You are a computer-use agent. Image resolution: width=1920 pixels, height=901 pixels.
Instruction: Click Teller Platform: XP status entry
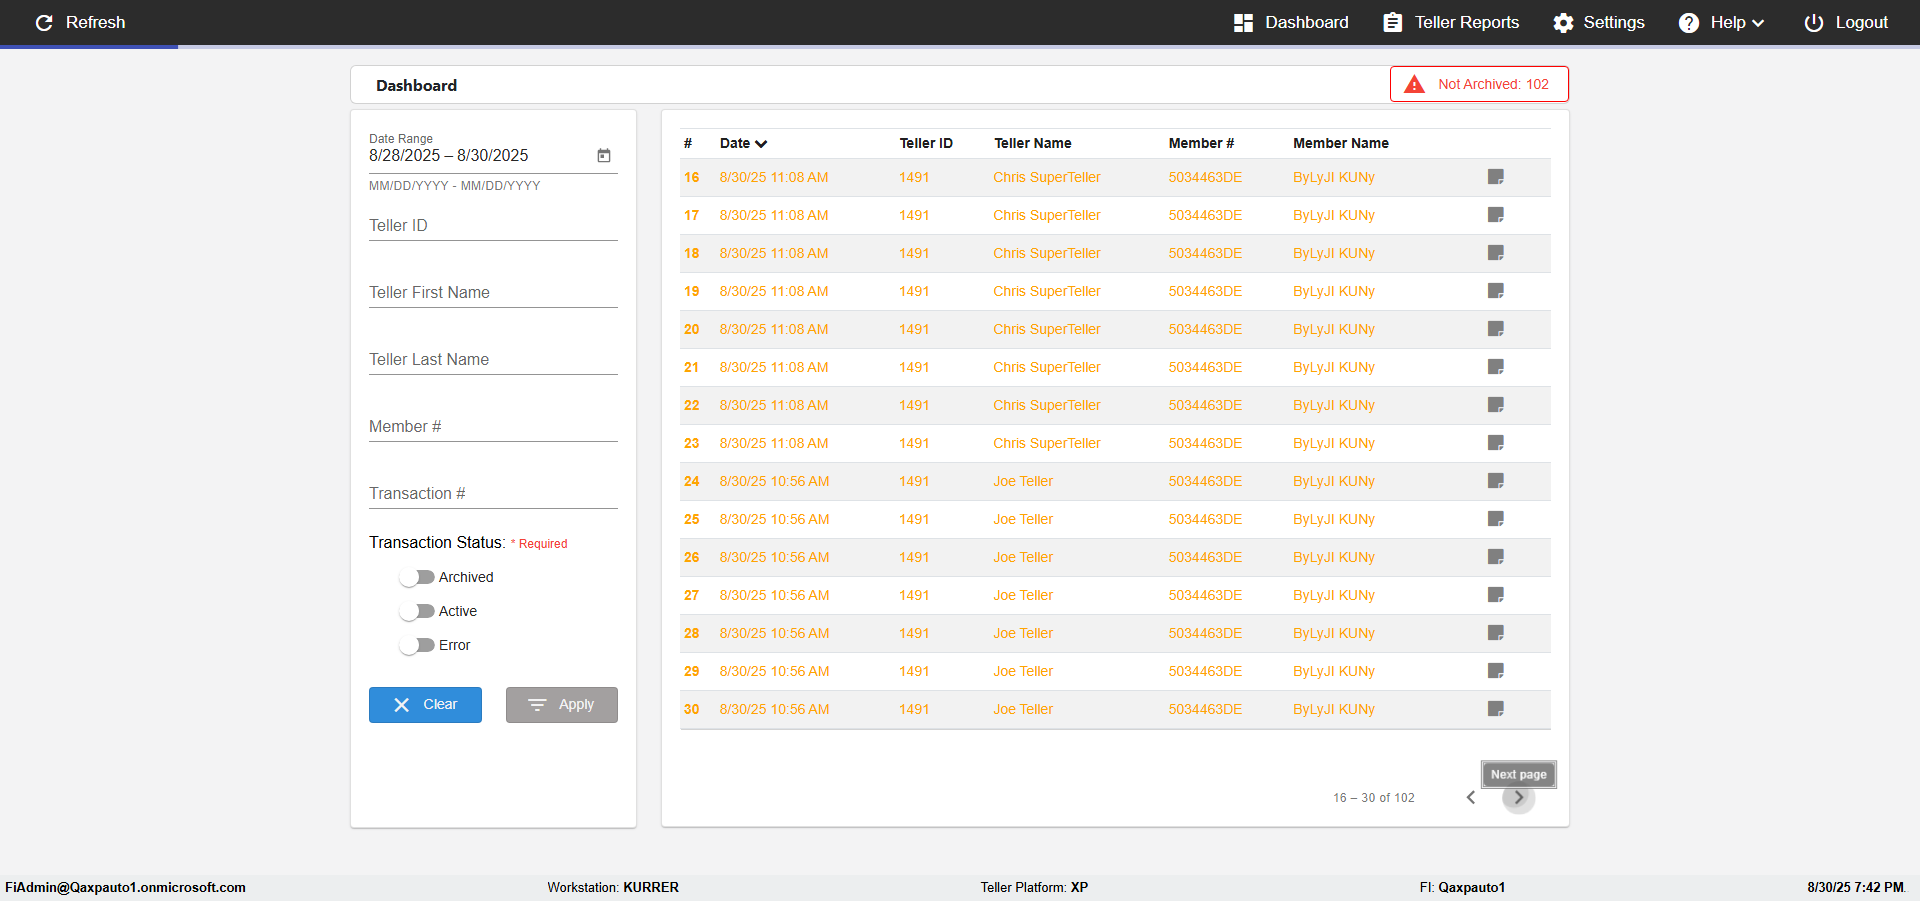click(x=1034, y=887)
